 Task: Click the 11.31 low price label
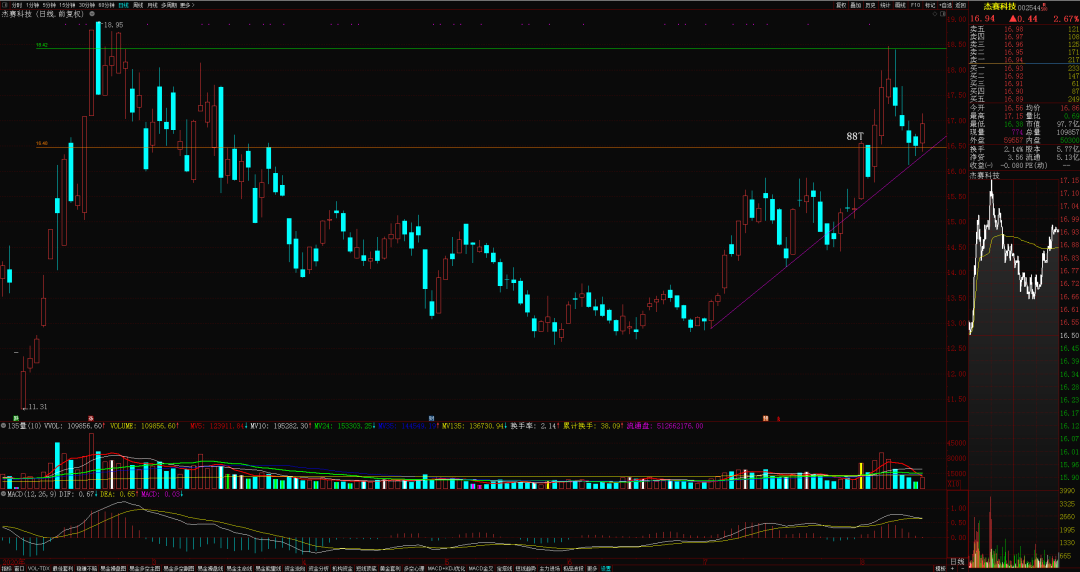[x=37, y=407]
